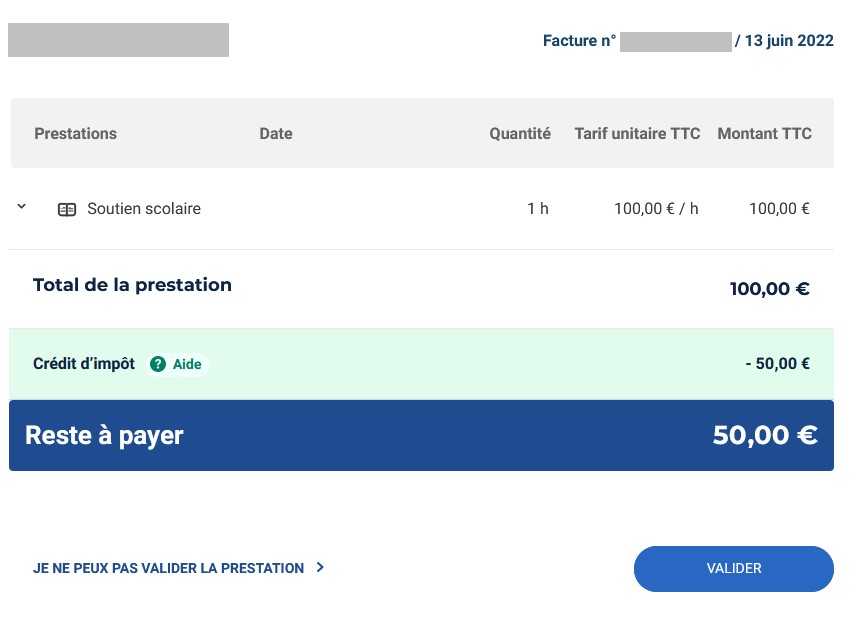The height and width of the screenshot is (623, 856).
Task: Click the Aide link next to Crédit d'impôt
Action: click(187, 364)
